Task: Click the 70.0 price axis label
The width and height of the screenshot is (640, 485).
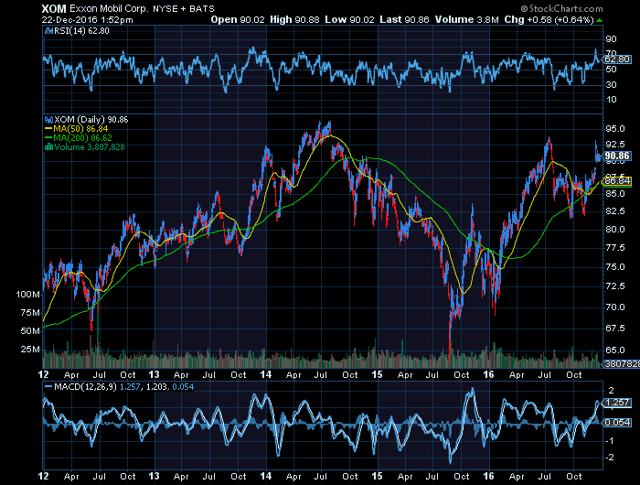Action: click(x=615, y=307)
